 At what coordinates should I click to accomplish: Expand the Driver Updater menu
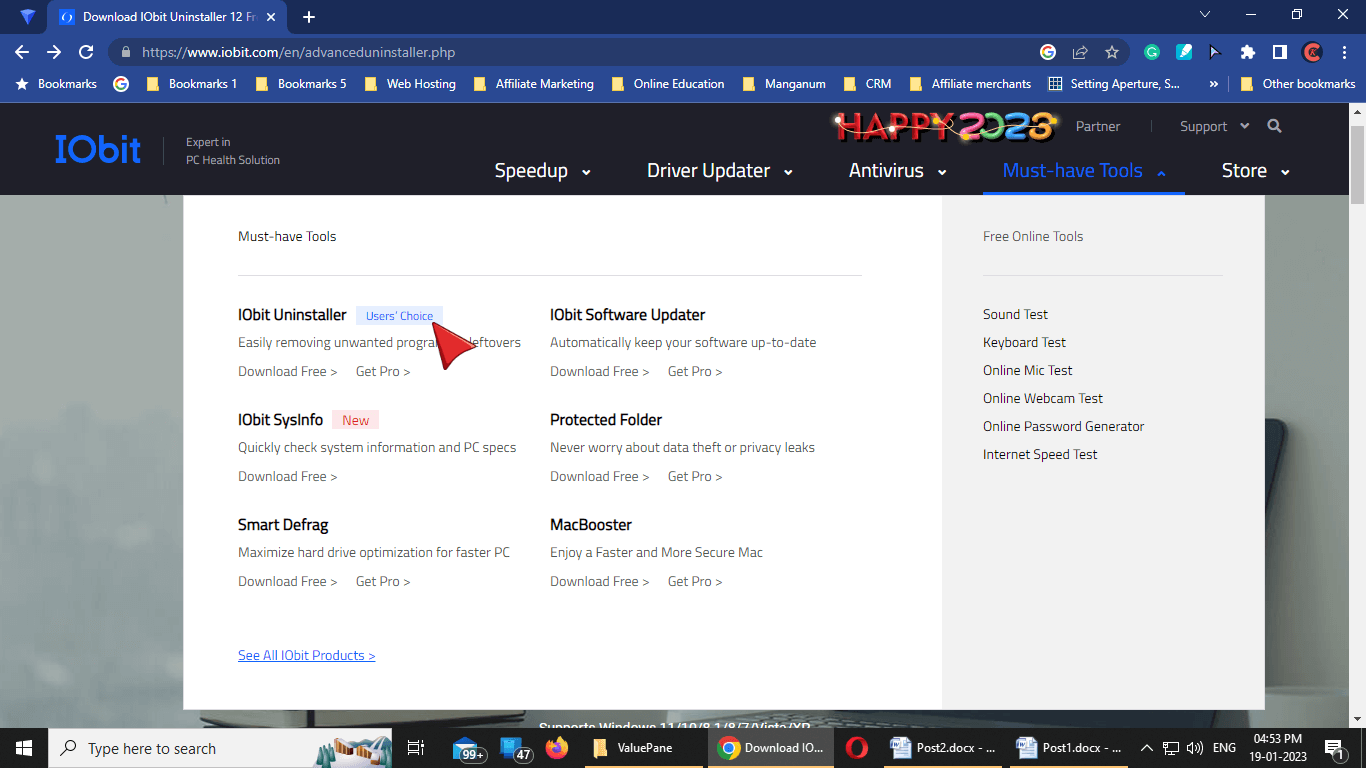pos(720,171)
